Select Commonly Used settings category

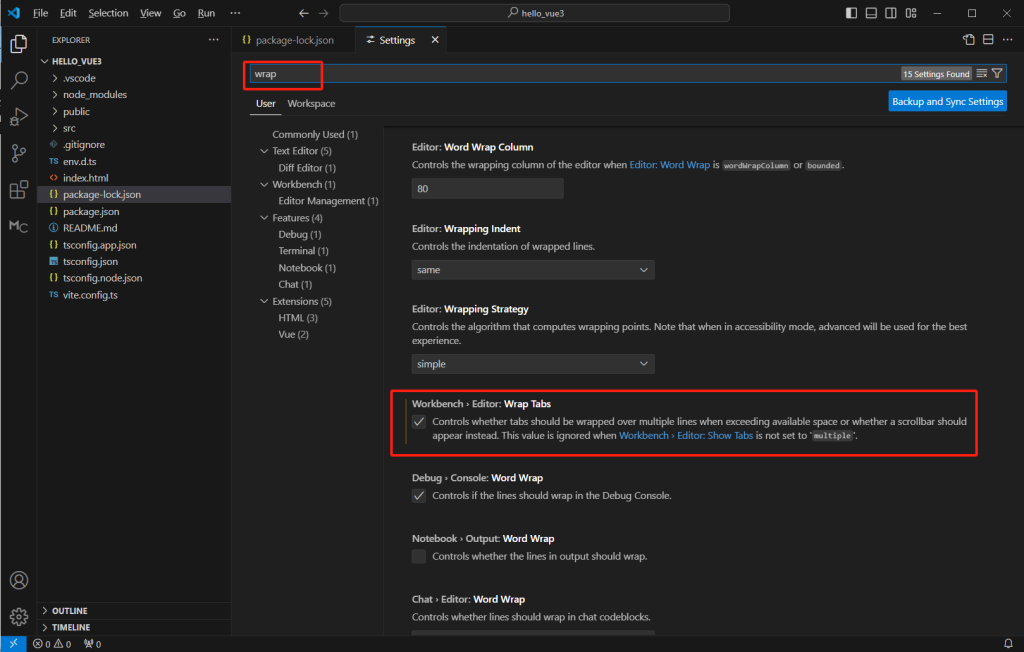click(x=315, y=135)
